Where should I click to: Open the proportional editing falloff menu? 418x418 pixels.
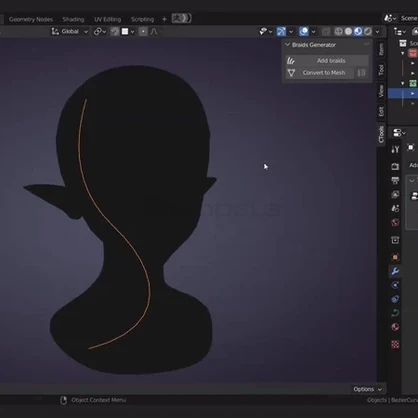point(155,31)
